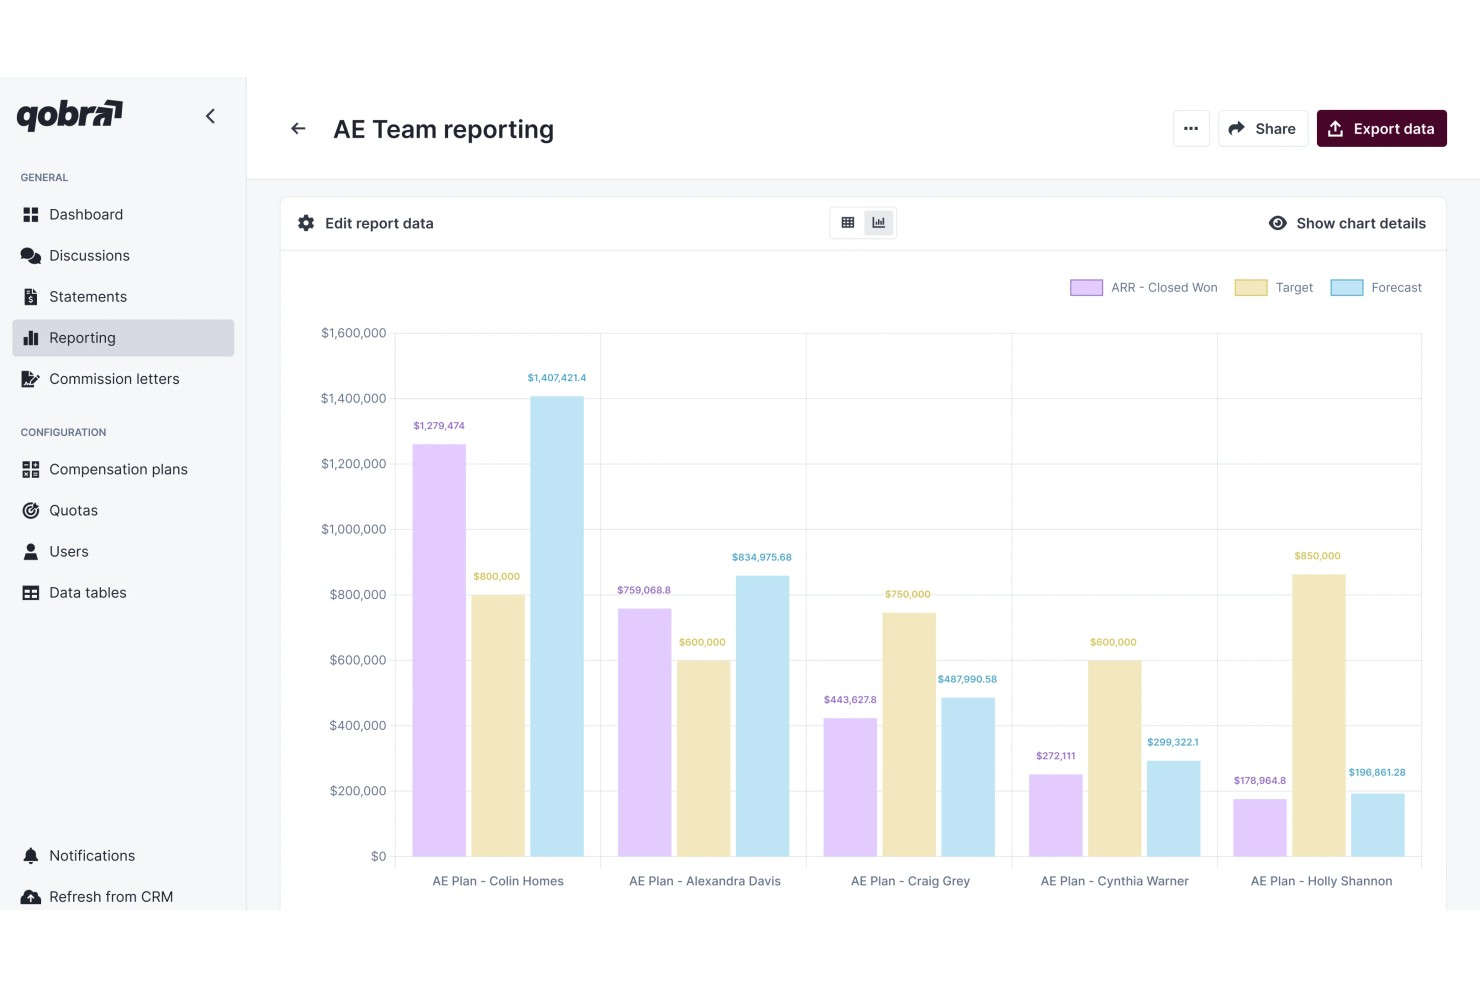Click the AE Plan - Cynthia Warner axis label
1480x987 pixels.
point(1115,881)
